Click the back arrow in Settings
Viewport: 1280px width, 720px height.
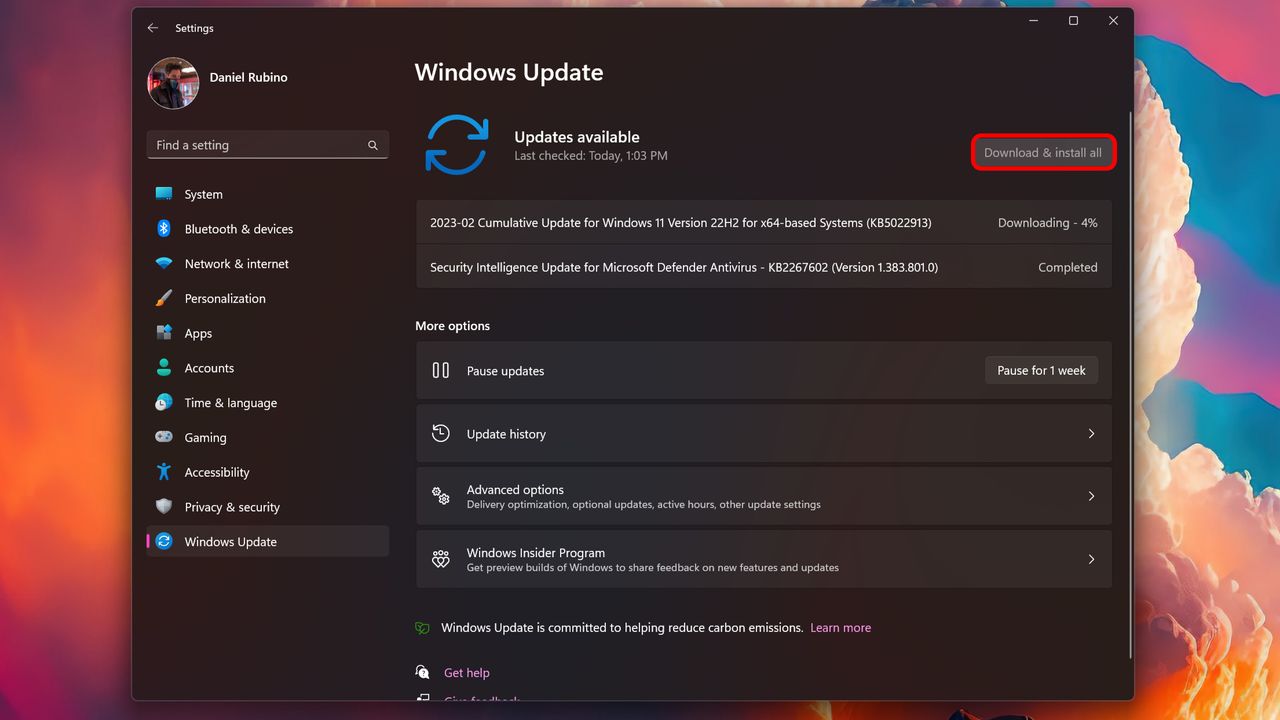coord(153,28)
